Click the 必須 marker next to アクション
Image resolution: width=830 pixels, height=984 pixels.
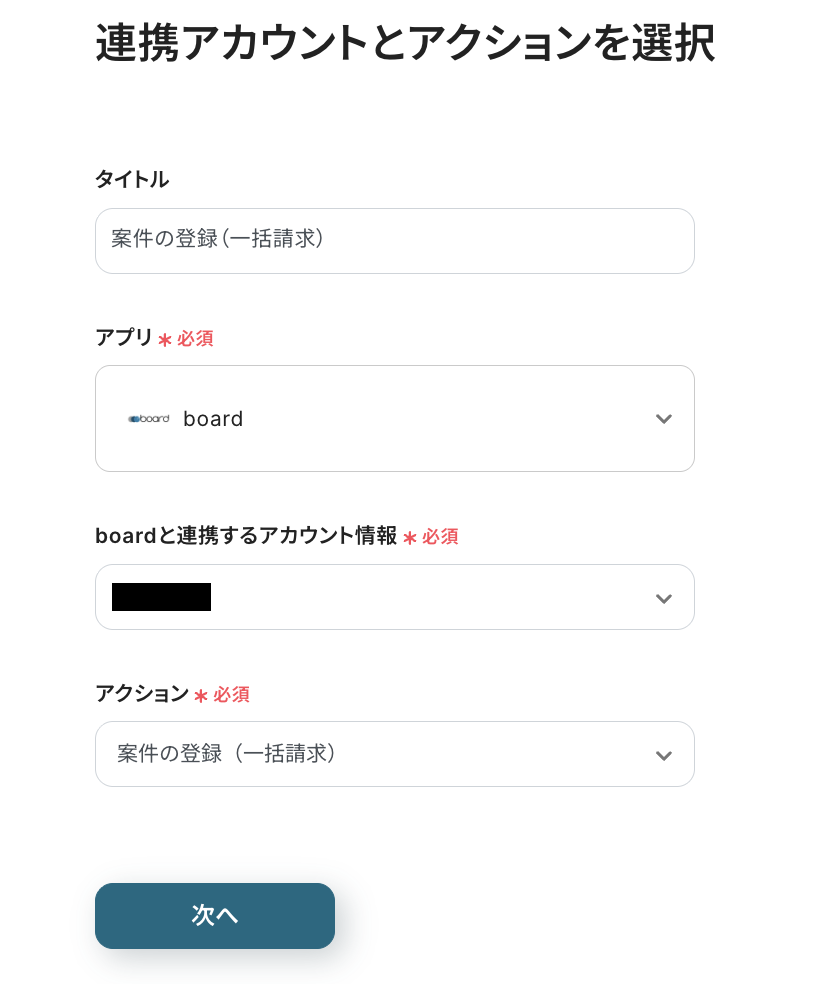click(231, 695)
